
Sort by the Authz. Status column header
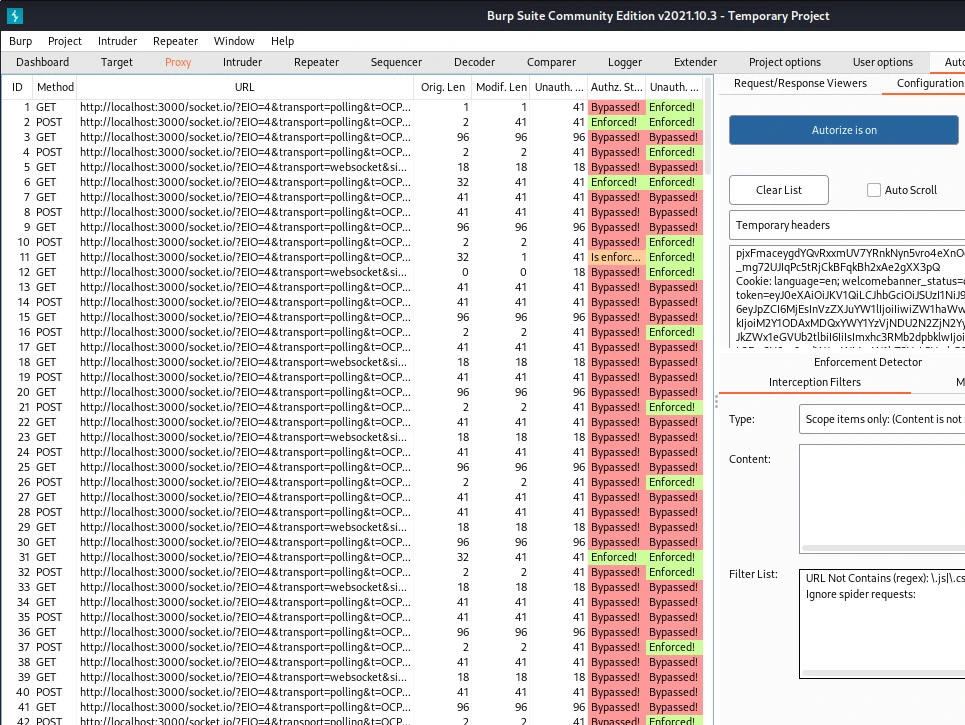click(x=616, y=87)
